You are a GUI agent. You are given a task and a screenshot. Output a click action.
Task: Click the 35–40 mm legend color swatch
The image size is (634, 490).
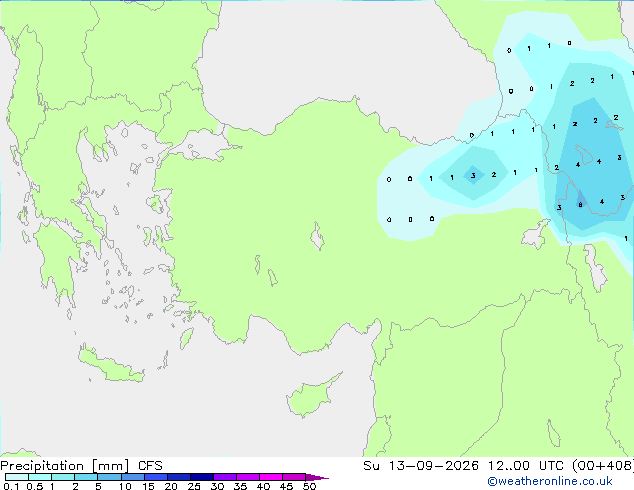click(x=248, y=477)
